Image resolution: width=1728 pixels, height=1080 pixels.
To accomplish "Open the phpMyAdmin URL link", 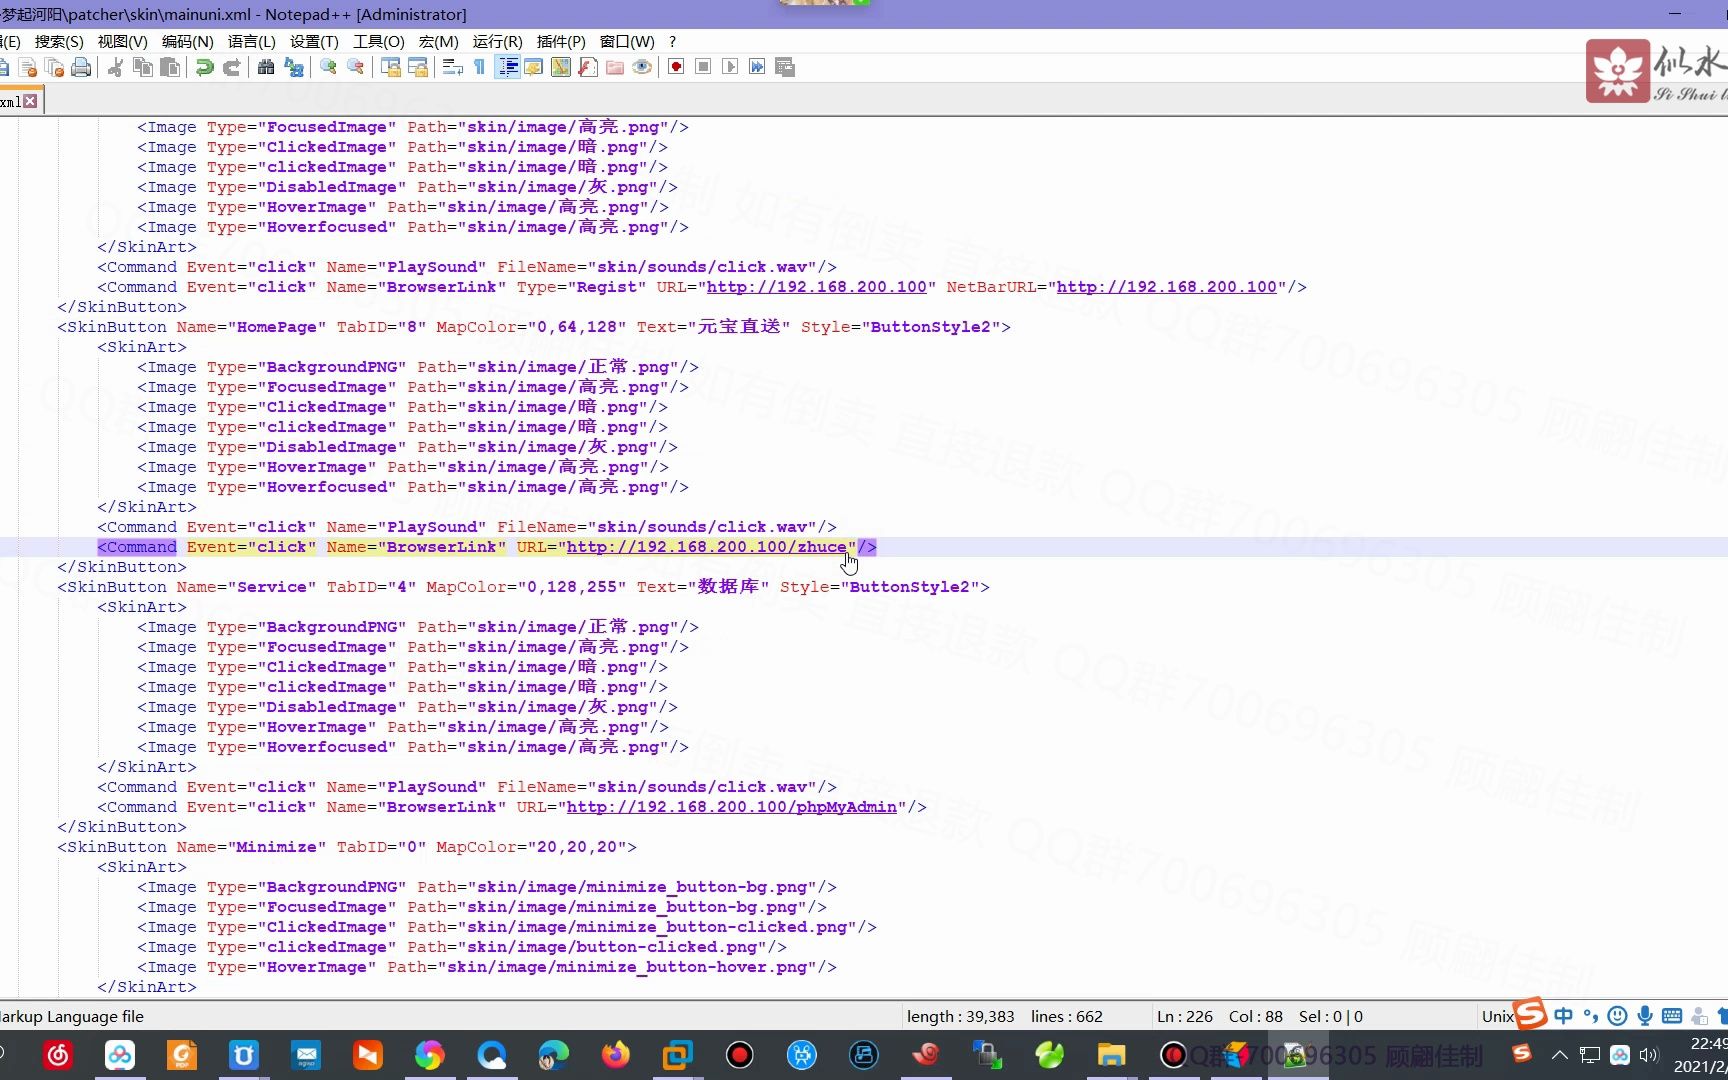I will (x=732, y=807).
